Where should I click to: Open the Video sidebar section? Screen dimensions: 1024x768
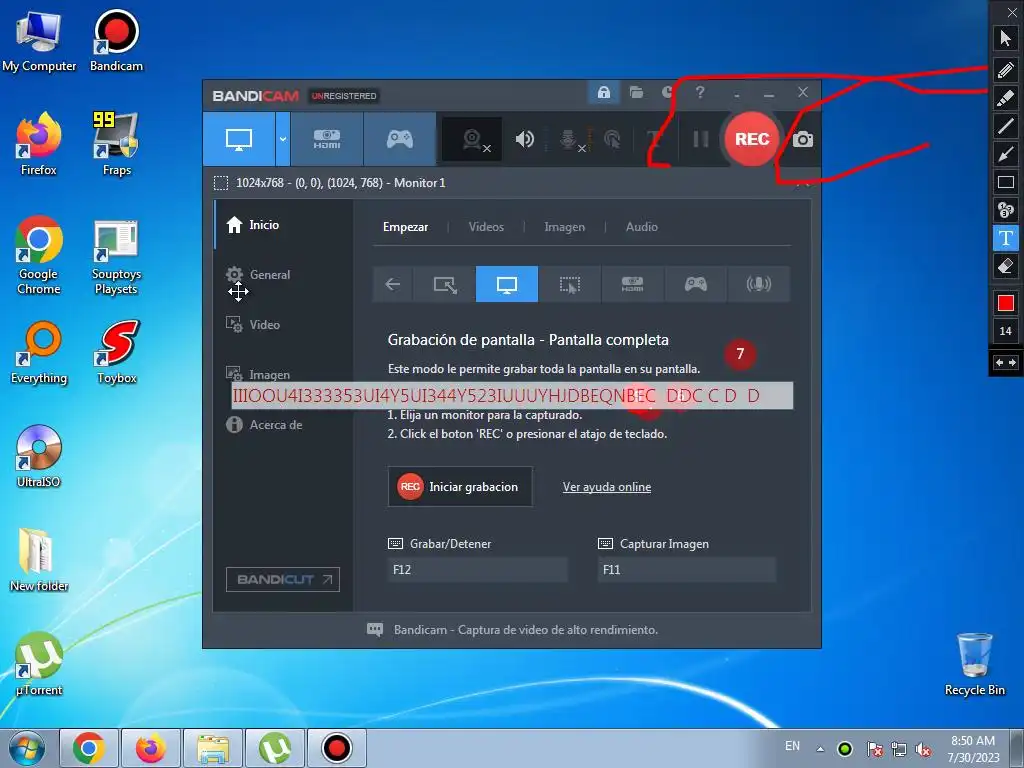point(253,325)
